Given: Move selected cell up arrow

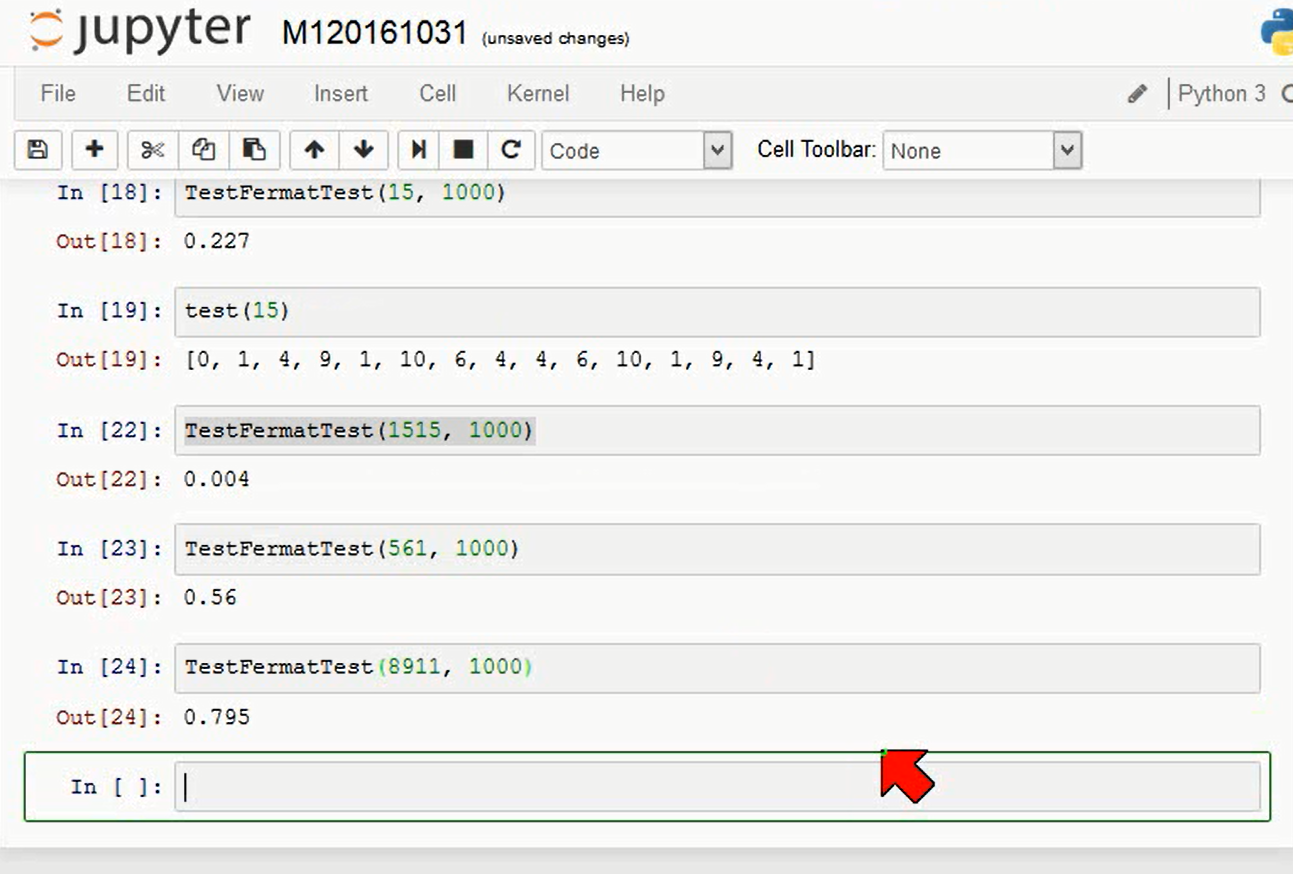Looking at the screenshot, I should tap(314, 151).
